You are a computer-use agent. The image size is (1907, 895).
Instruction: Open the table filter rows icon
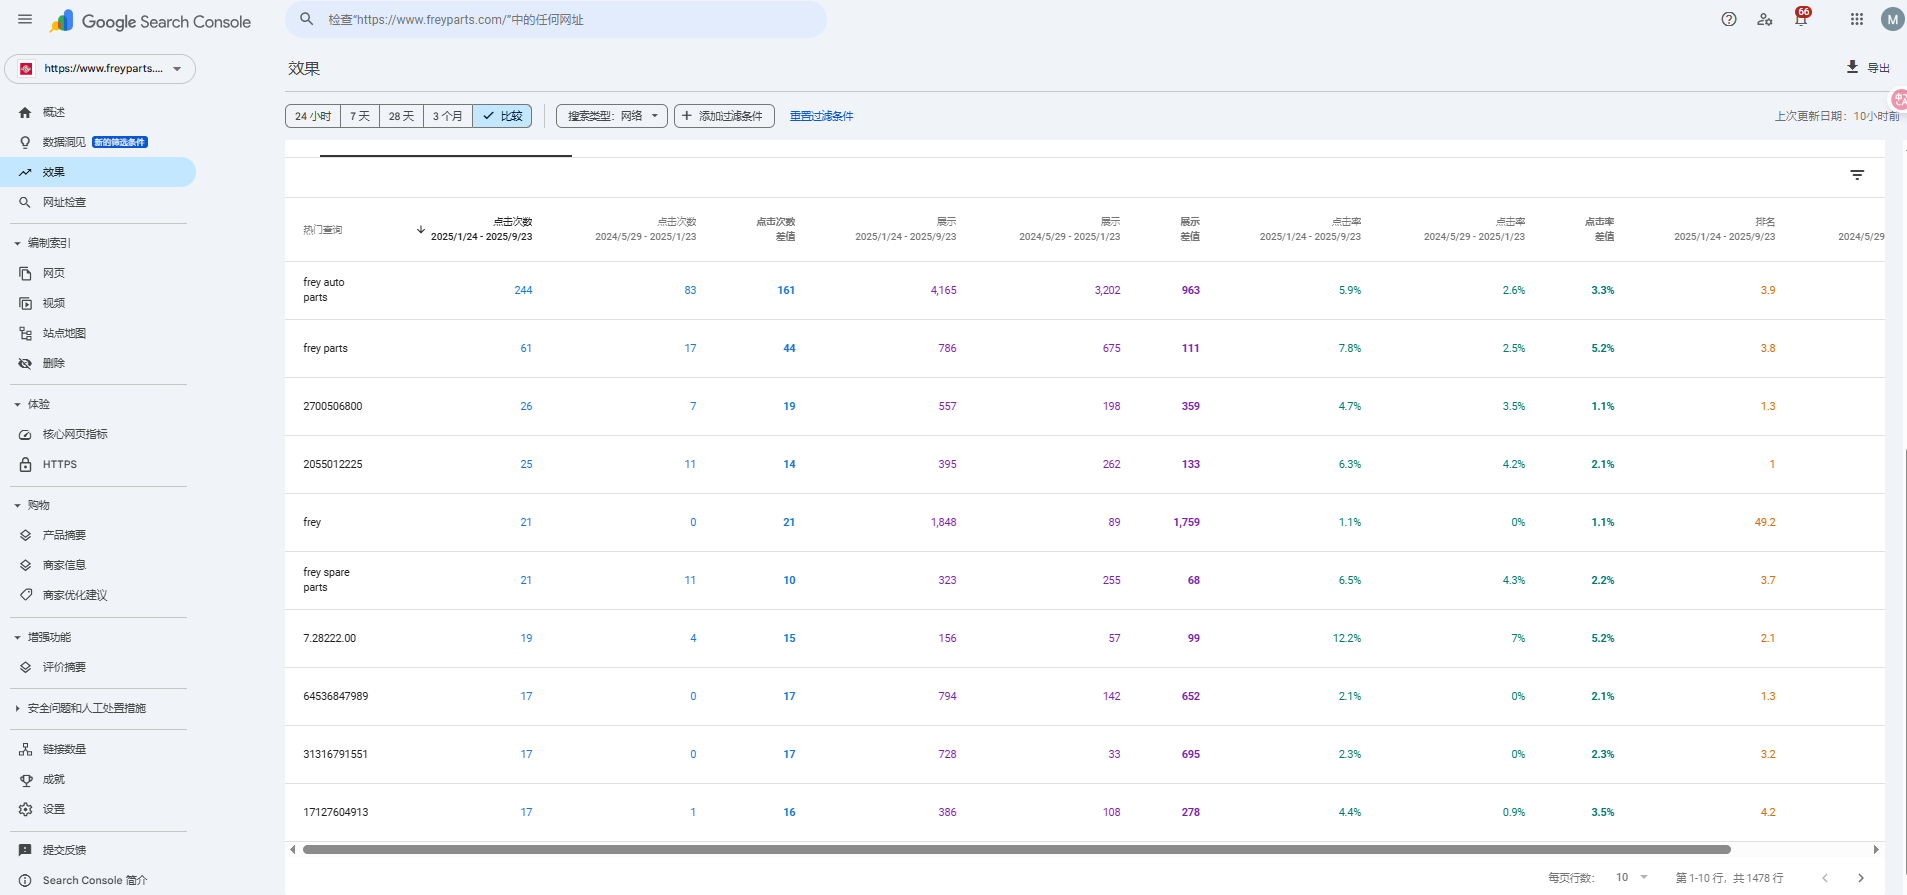(1856, 175)
